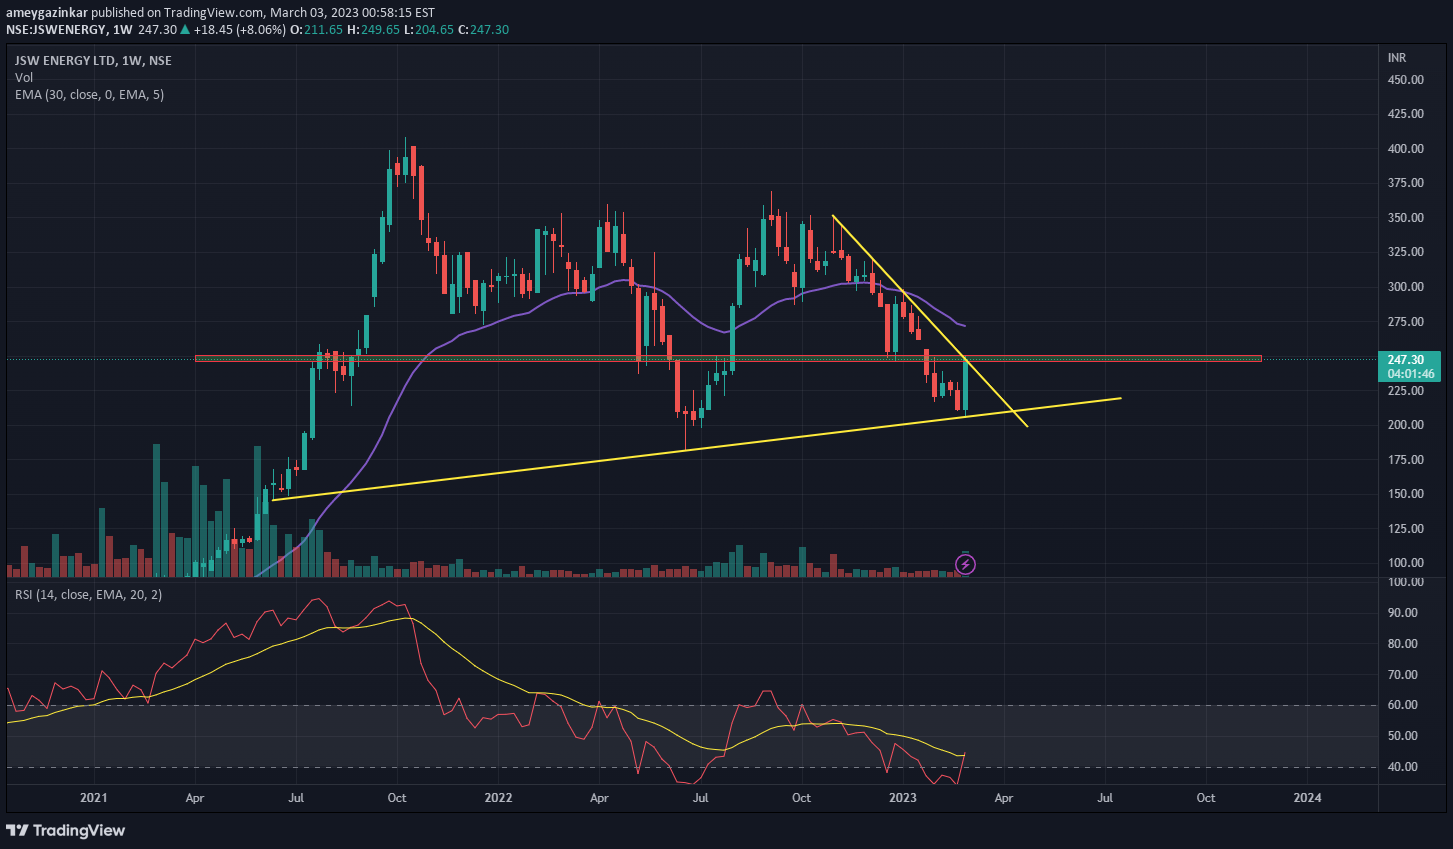1453x849 pixels.
Task: Click the +18.45 (+8.06%) change value
Action: point(239,30)
